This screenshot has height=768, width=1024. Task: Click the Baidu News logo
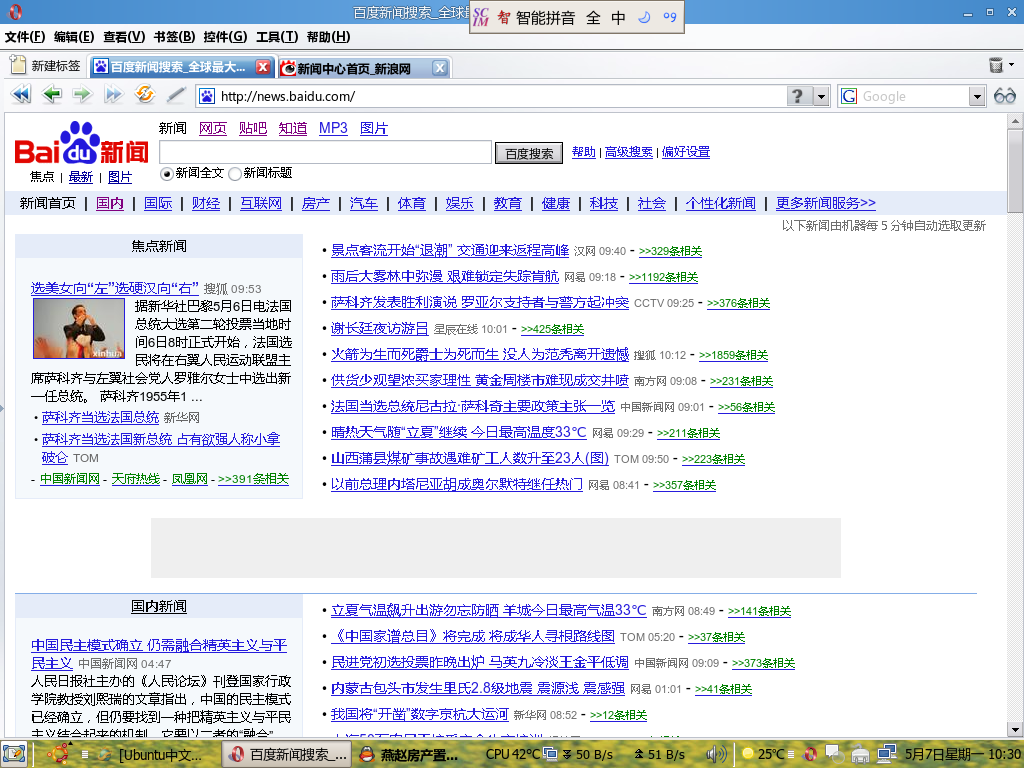82,144
